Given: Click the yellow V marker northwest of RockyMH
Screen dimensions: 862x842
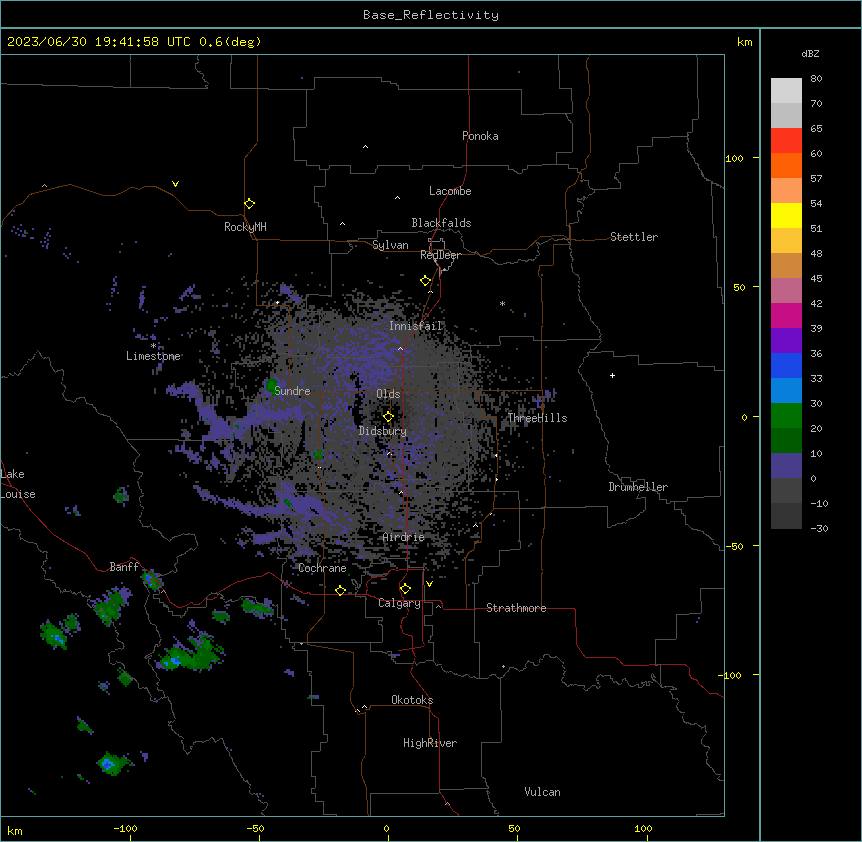Looking at the screenshot, I should [x=175, y=184].
